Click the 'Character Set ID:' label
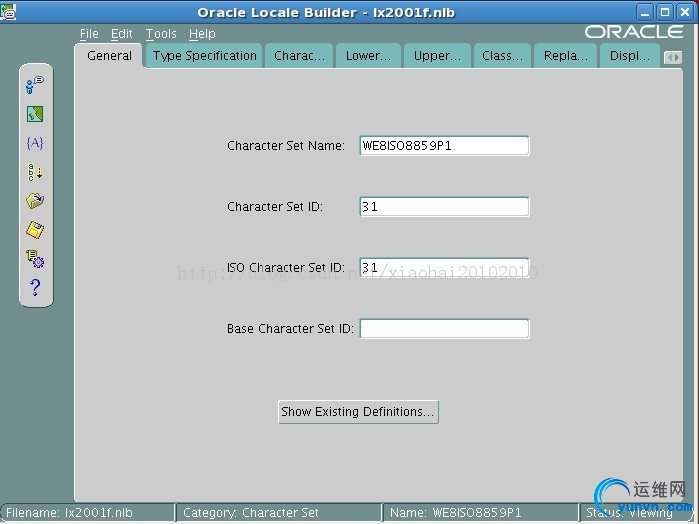 pos(275,206)
